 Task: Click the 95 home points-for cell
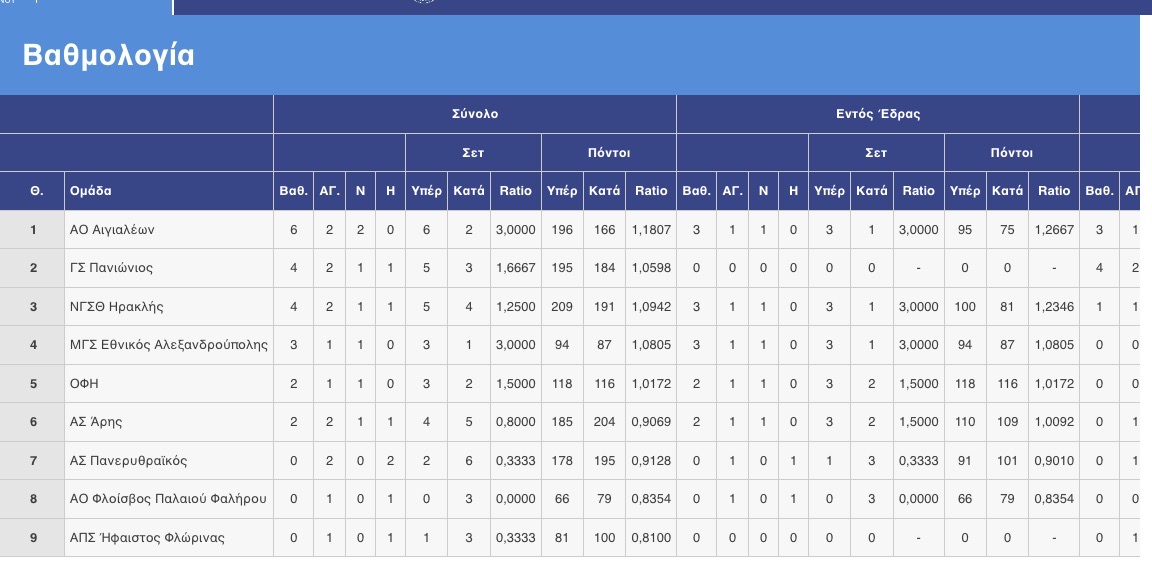click(x=965, y=230)
